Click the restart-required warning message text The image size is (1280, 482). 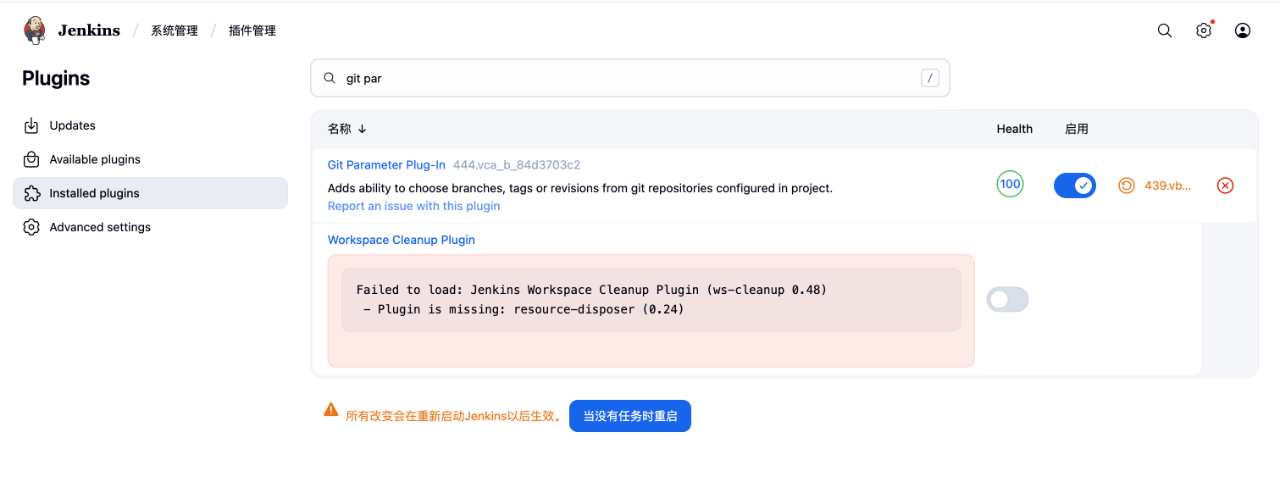pos(455,416)
